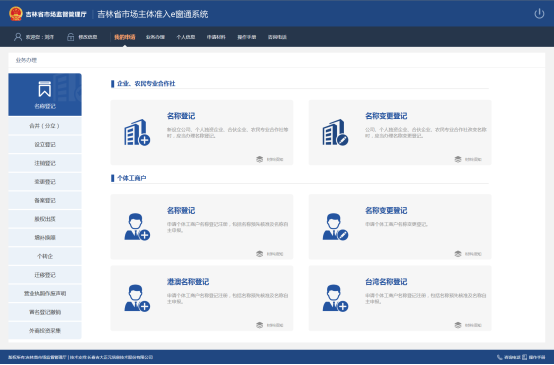
Task: Click materials icon in 台湾名称登记 card
Action: pyautogui.click(x=458, y=325)
